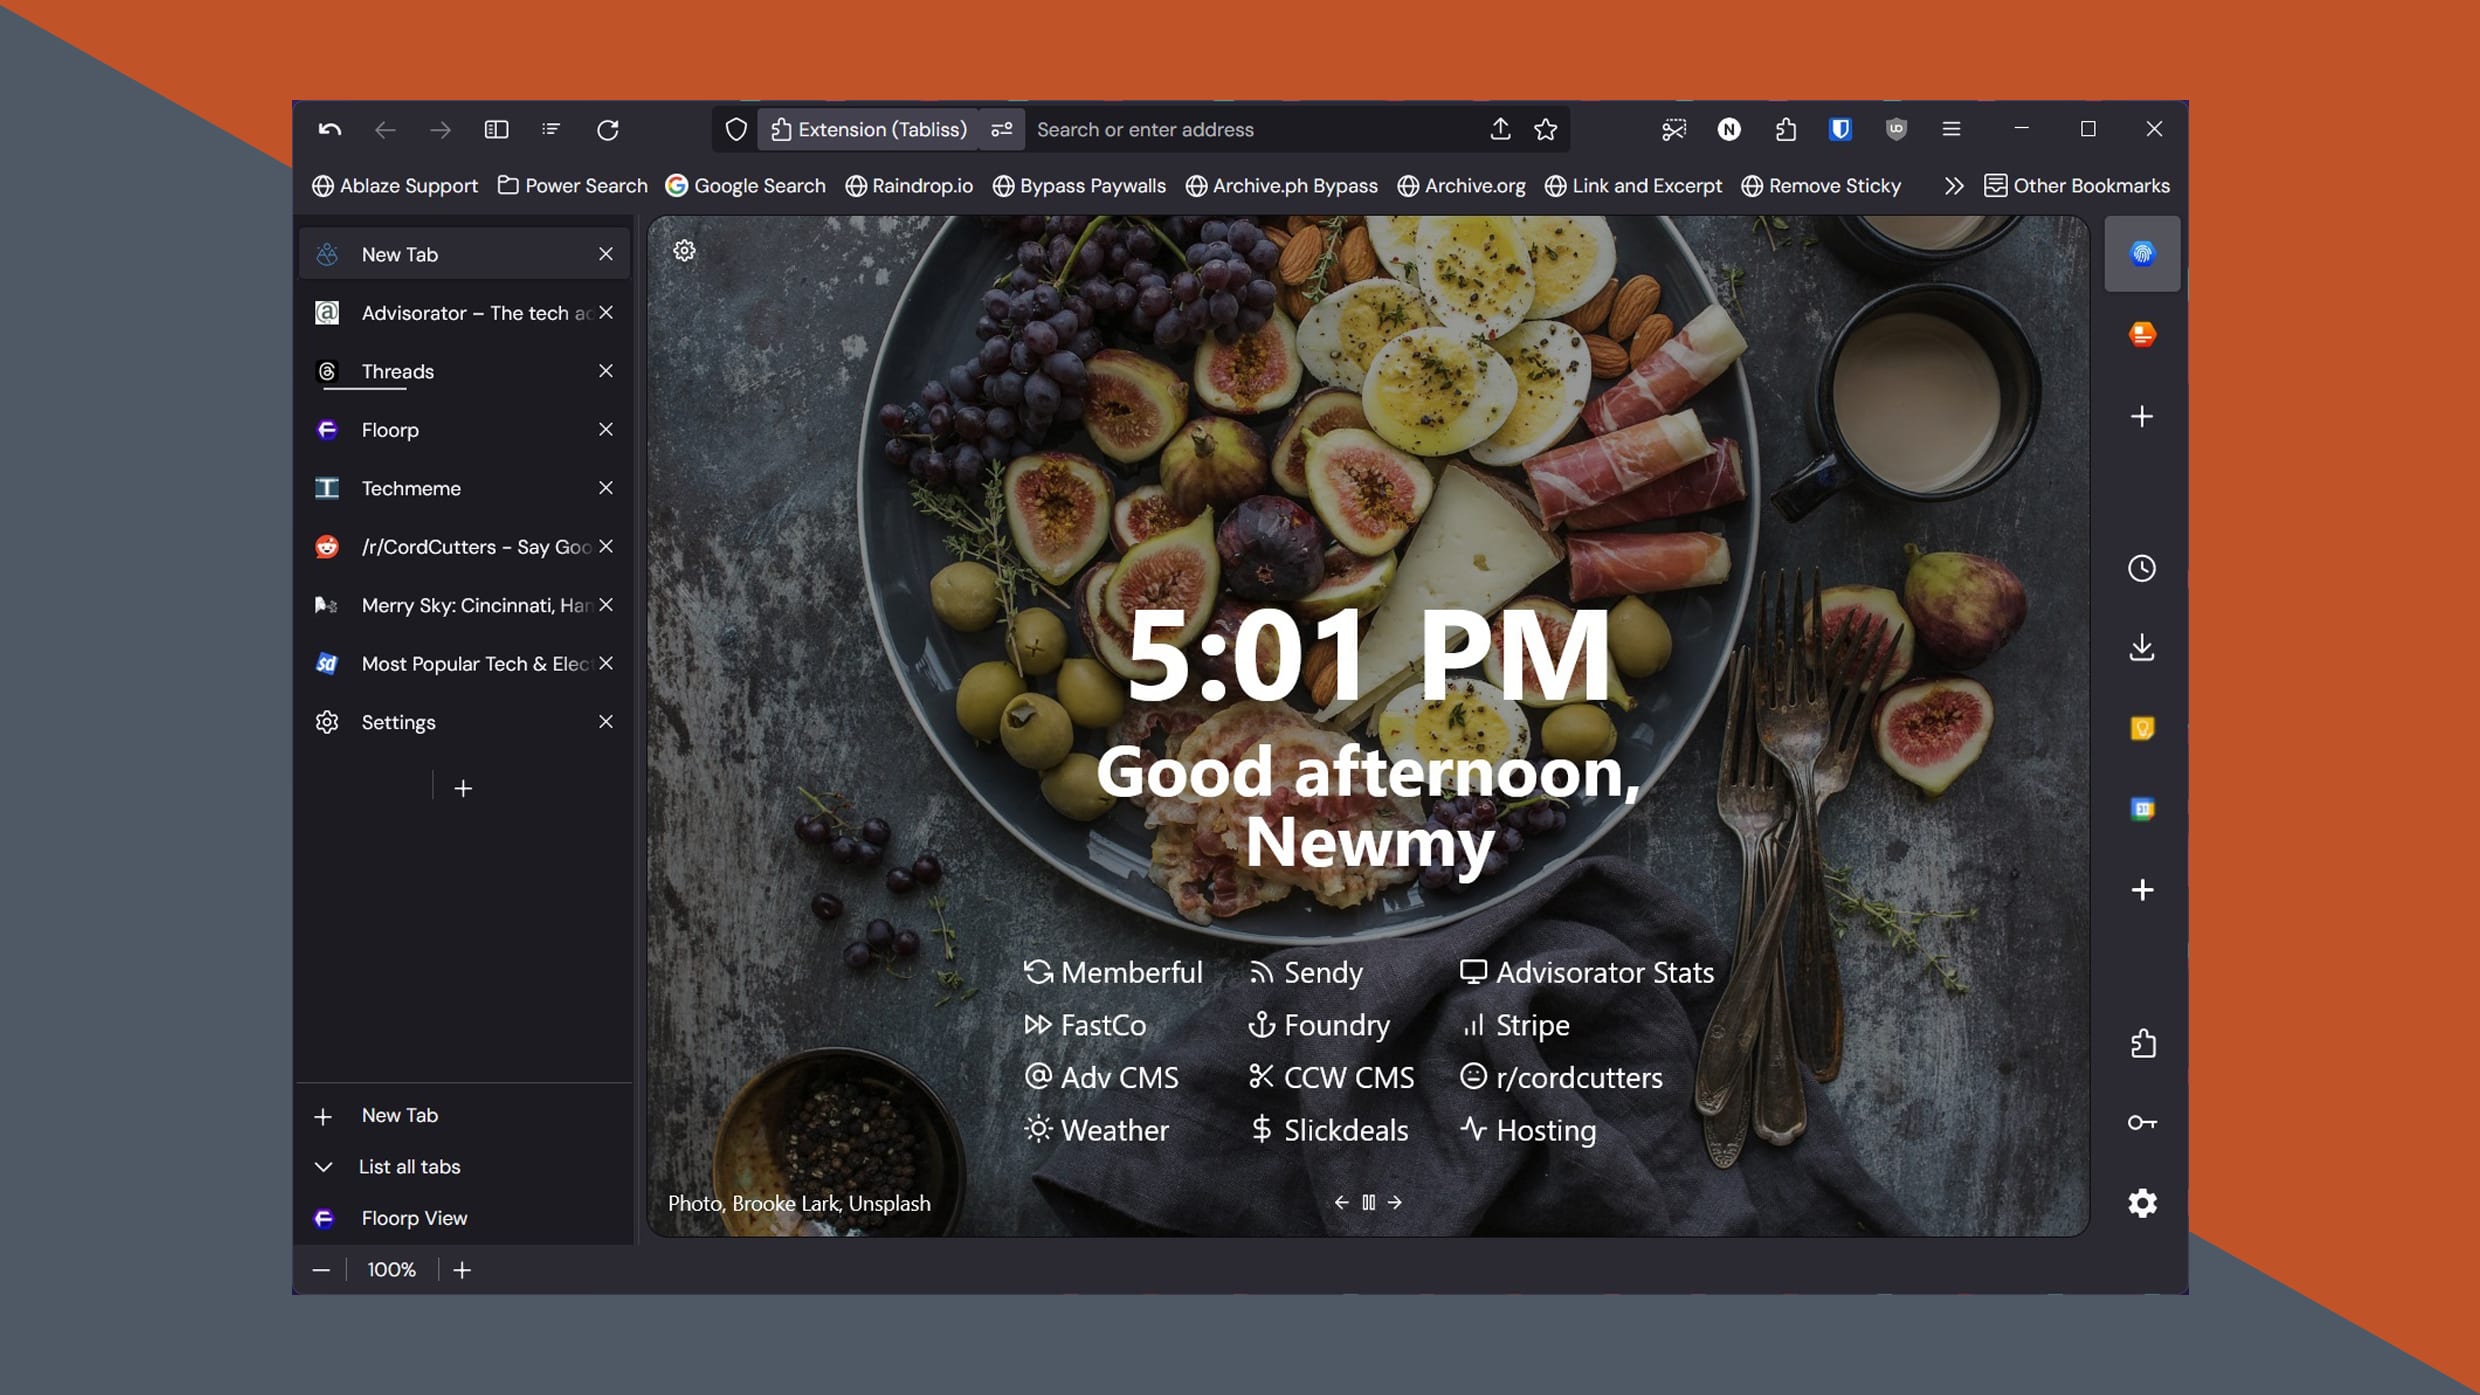Open the hamburger menu
The height and width of the screenshot is (1395, 2480).
[x=1951, y=129]
